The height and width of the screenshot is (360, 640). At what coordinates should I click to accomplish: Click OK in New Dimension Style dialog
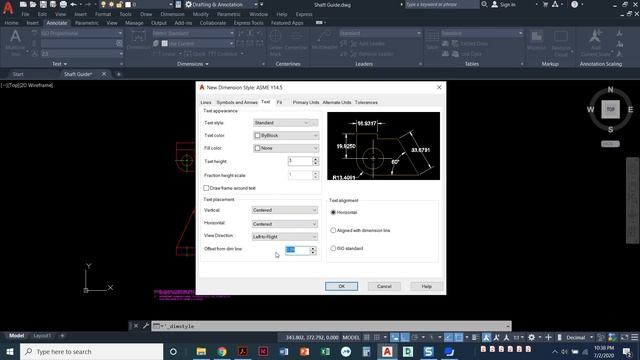click(342, 286)
